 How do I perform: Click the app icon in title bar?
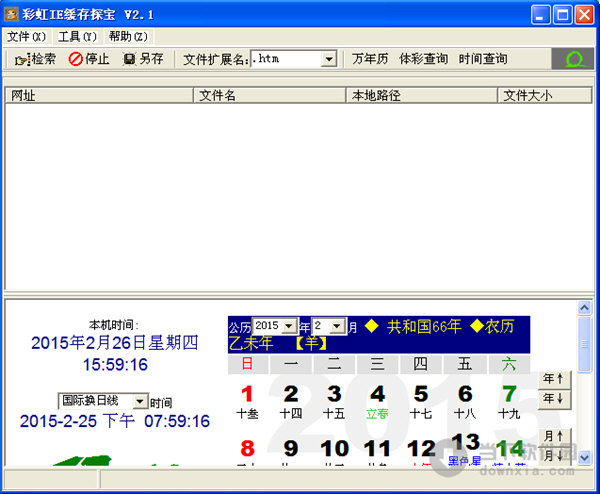tap(12, 15)
